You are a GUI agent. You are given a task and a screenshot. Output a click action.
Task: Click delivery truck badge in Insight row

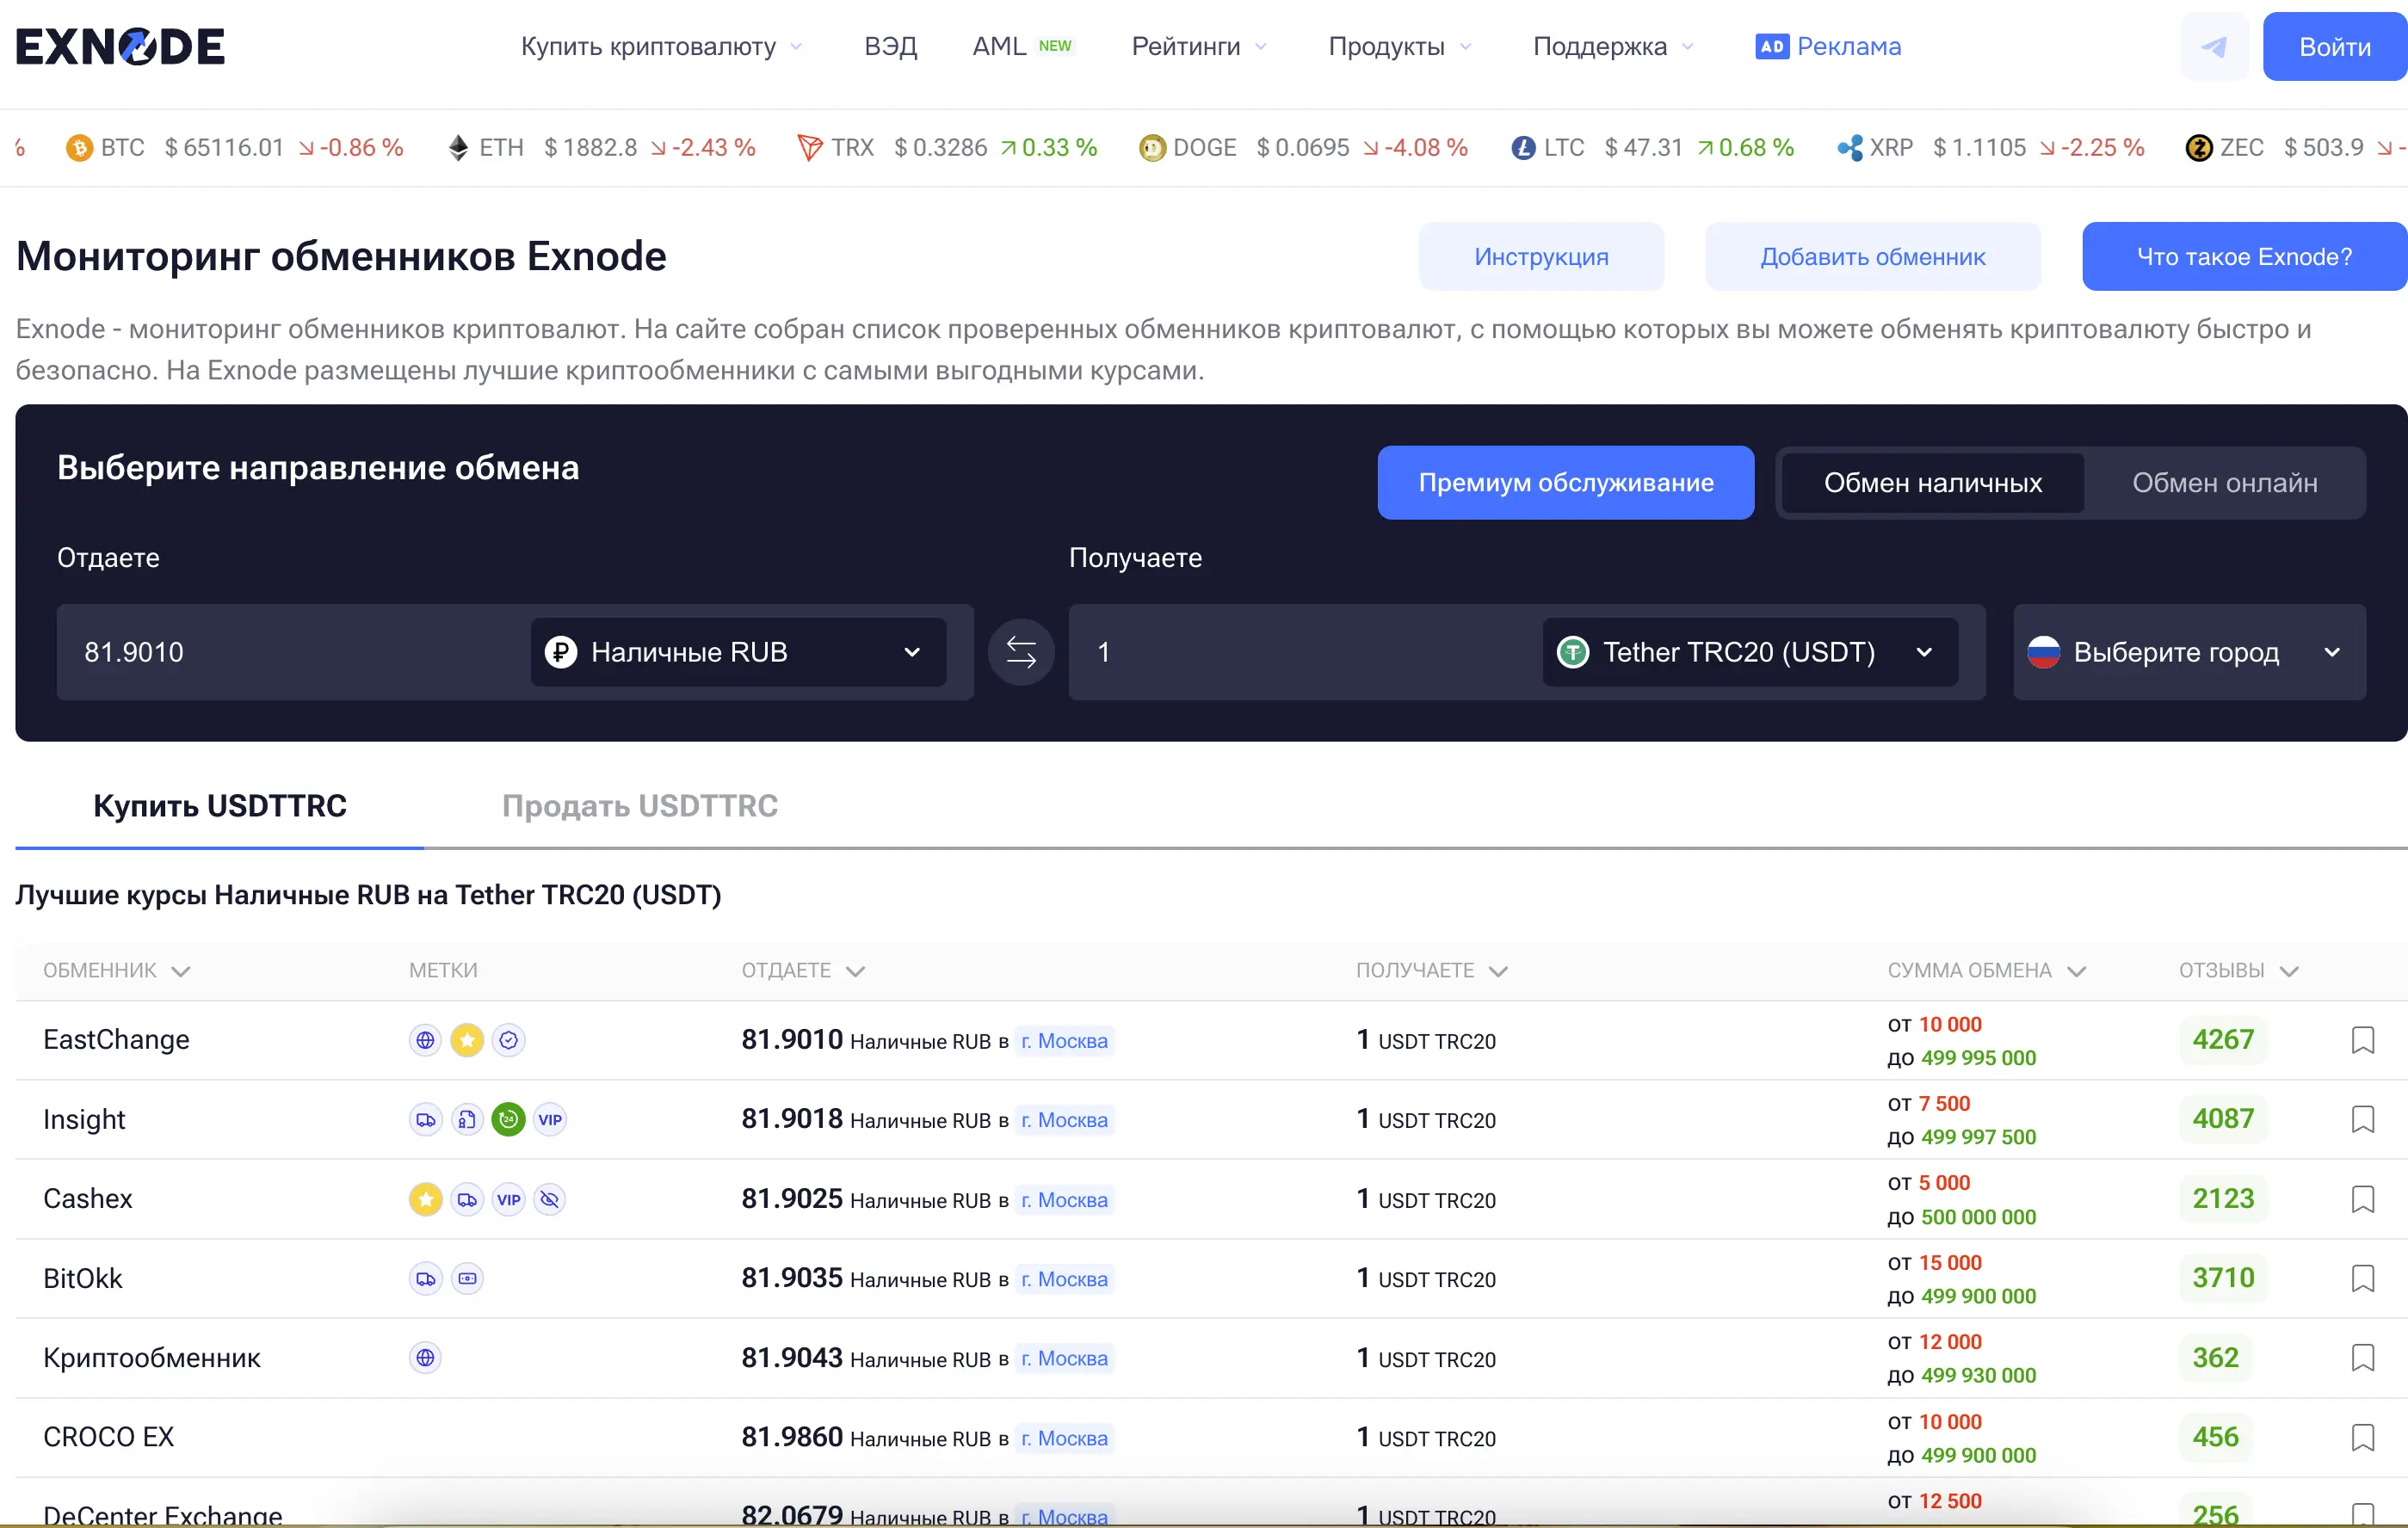(425, 1119)
